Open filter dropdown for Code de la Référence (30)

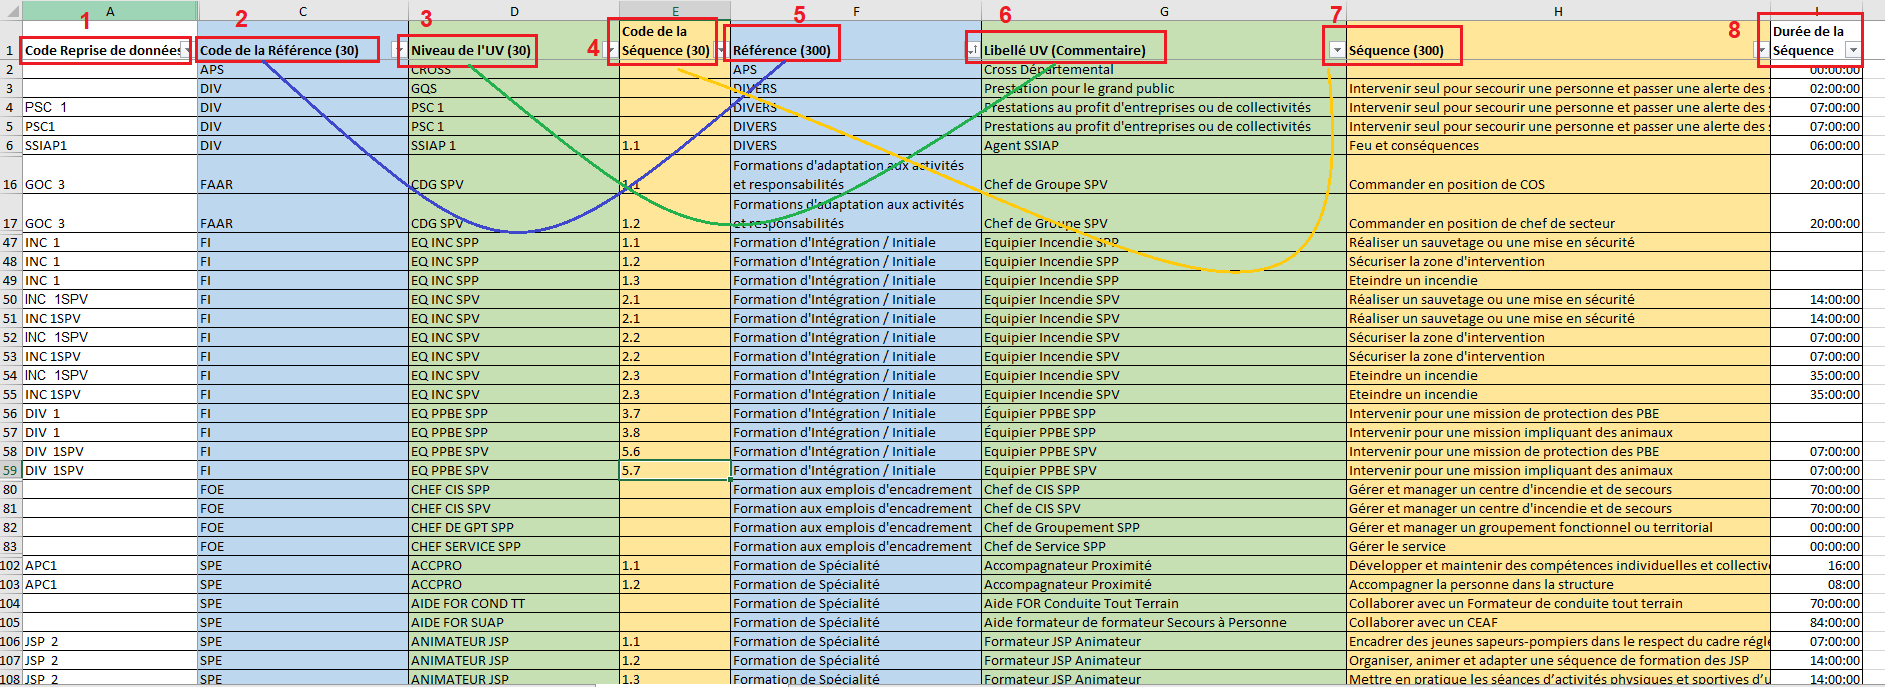pos(399,51)
